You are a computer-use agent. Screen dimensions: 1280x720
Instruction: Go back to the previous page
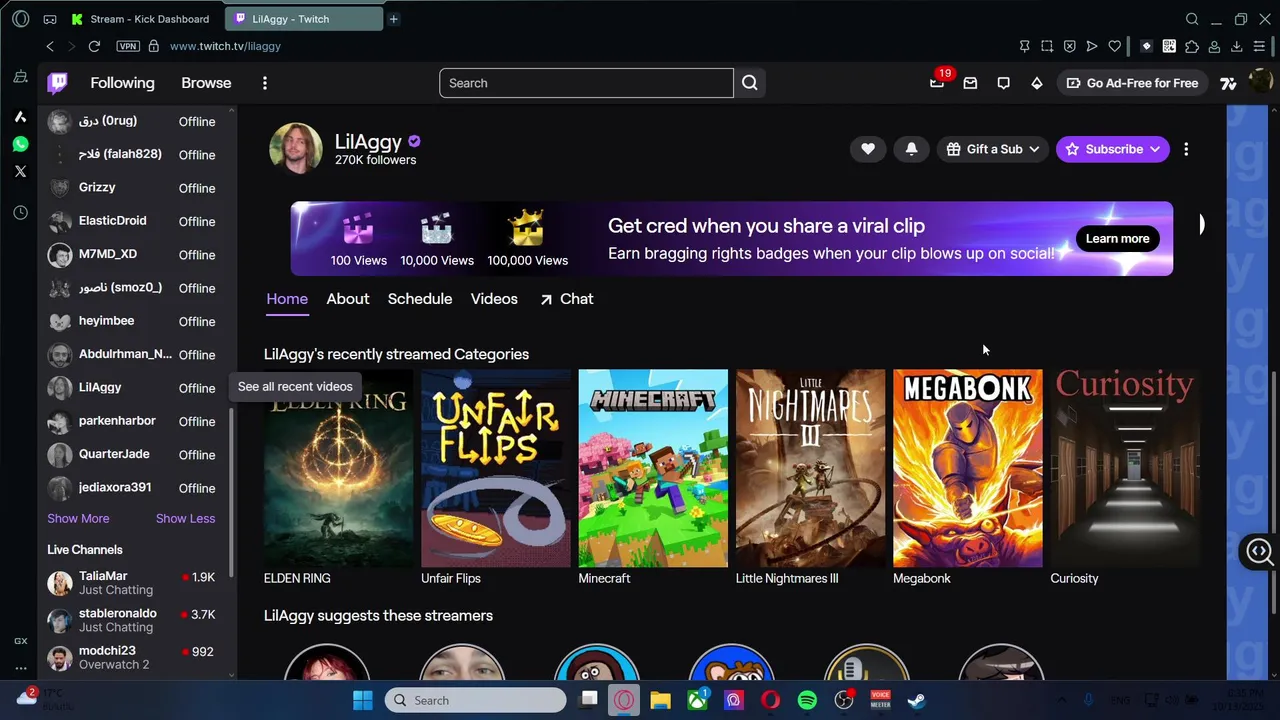coord(50,46)
